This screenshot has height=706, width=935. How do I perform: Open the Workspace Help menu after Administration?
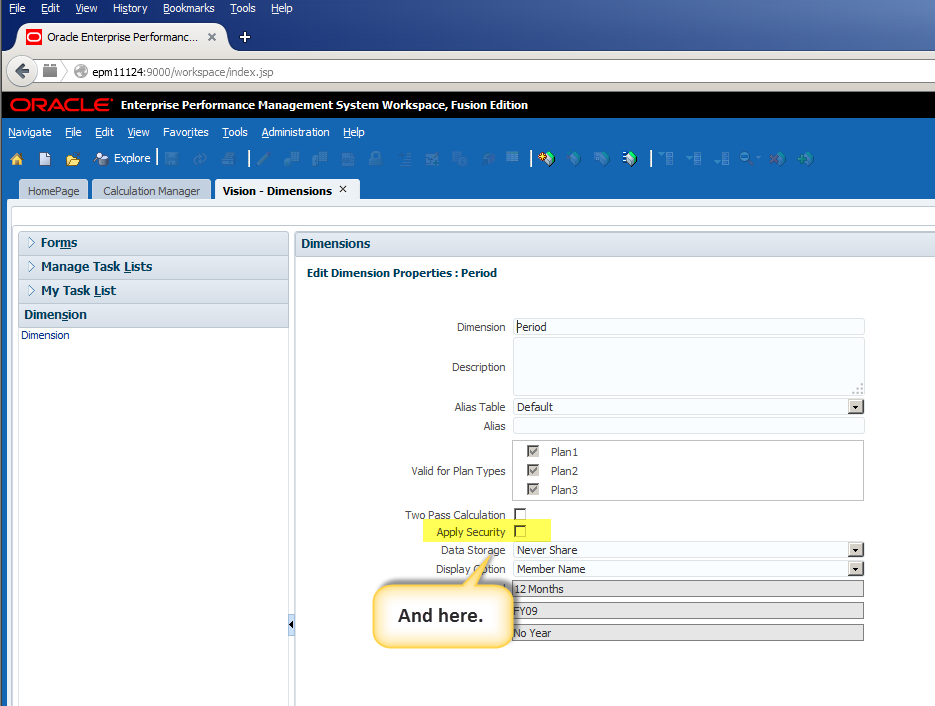354,132
